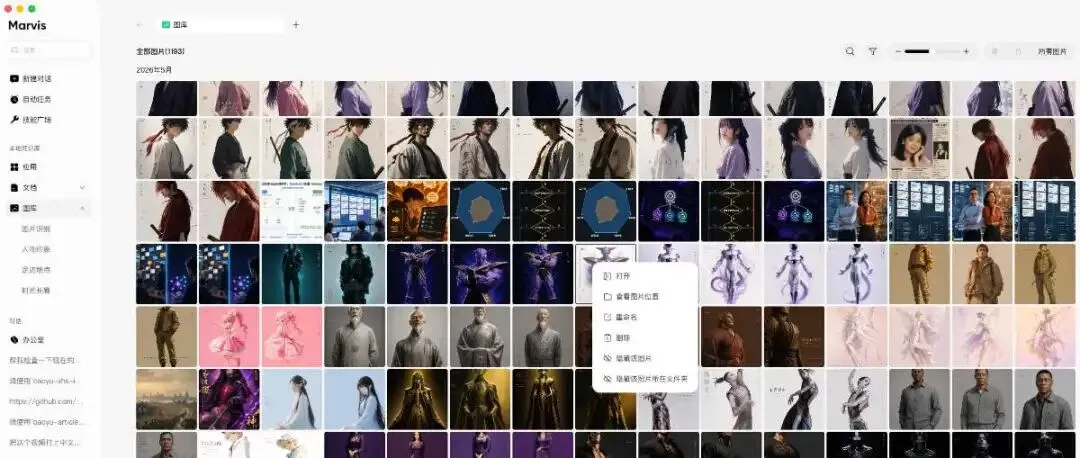Click the magnifier icon in gallery toolbar
1080x458 pixels.
click(850, 51)
